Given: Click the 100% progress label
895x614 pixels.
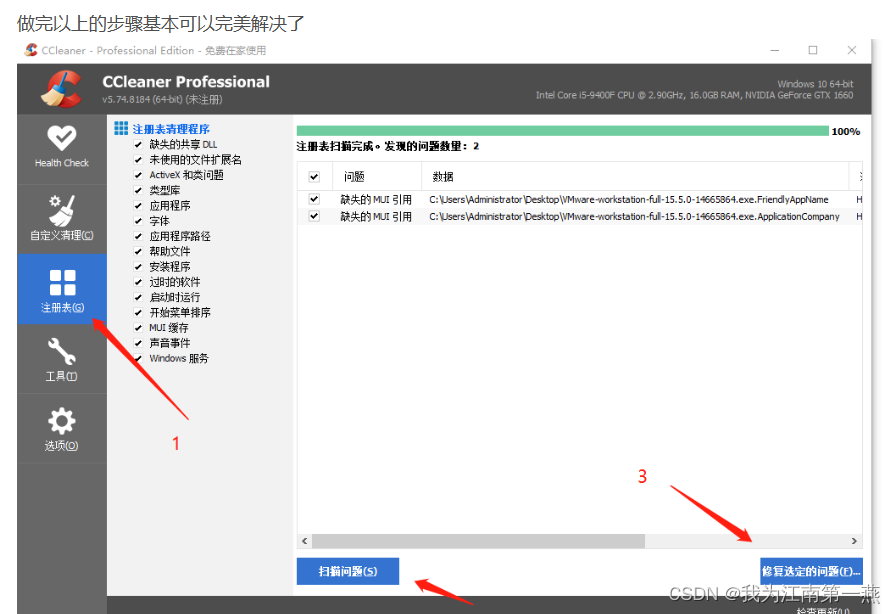Looking at the screenshot, I should (845, 132).
